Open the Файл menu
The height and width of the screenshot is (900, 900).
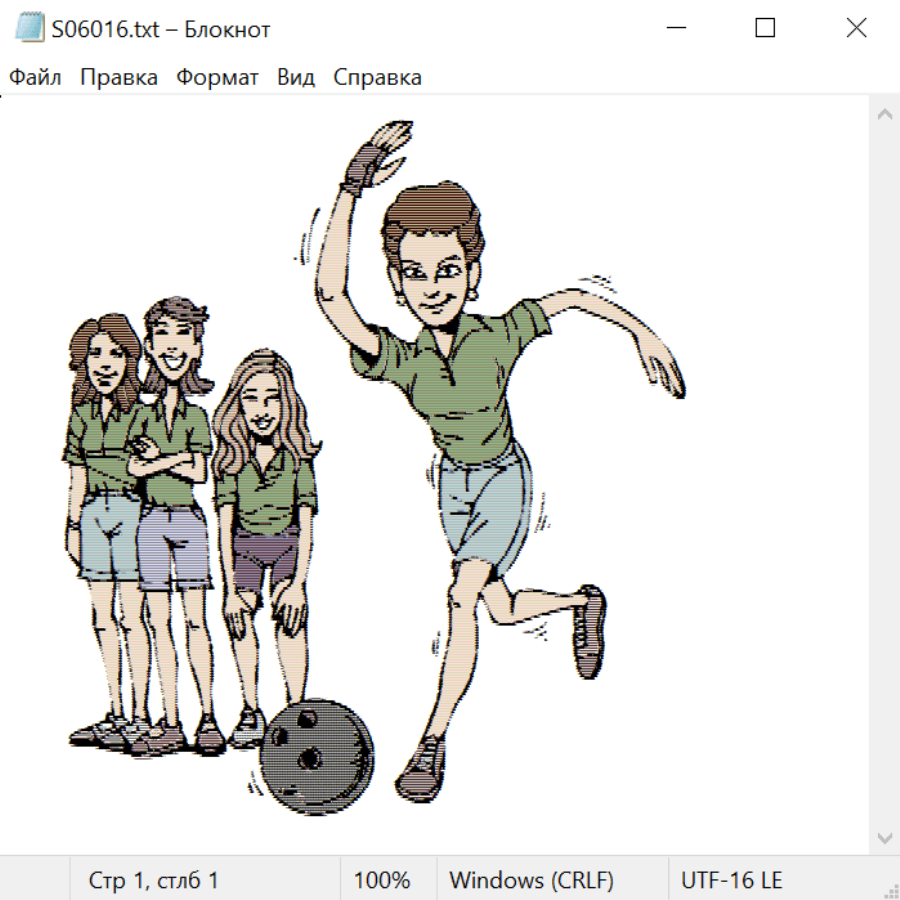point(36,78)
